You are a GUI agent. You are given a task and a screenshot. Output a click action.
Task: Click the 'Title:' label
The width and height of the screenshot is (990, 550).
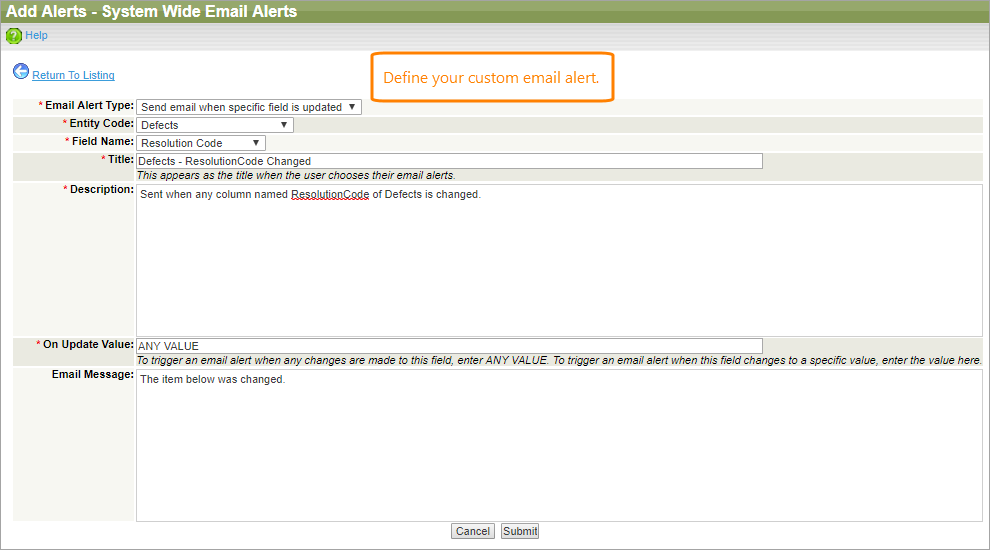[121, 159]
